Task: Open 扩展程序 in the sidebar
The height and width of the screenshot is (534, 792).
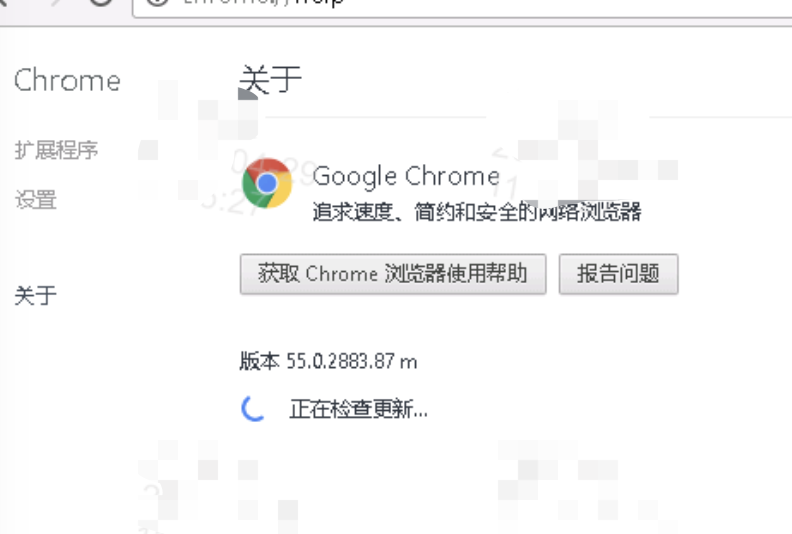Action: [56, 150]
